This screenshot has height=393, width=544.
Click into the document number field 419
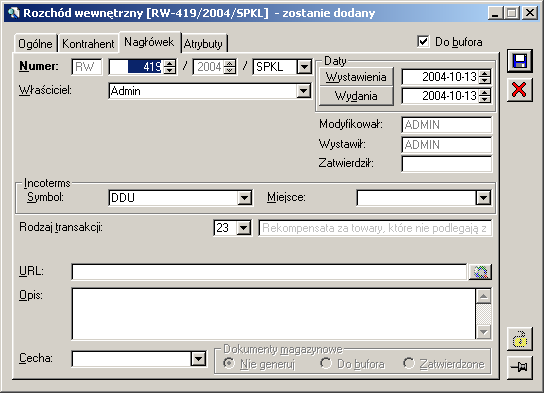[136, 67]
